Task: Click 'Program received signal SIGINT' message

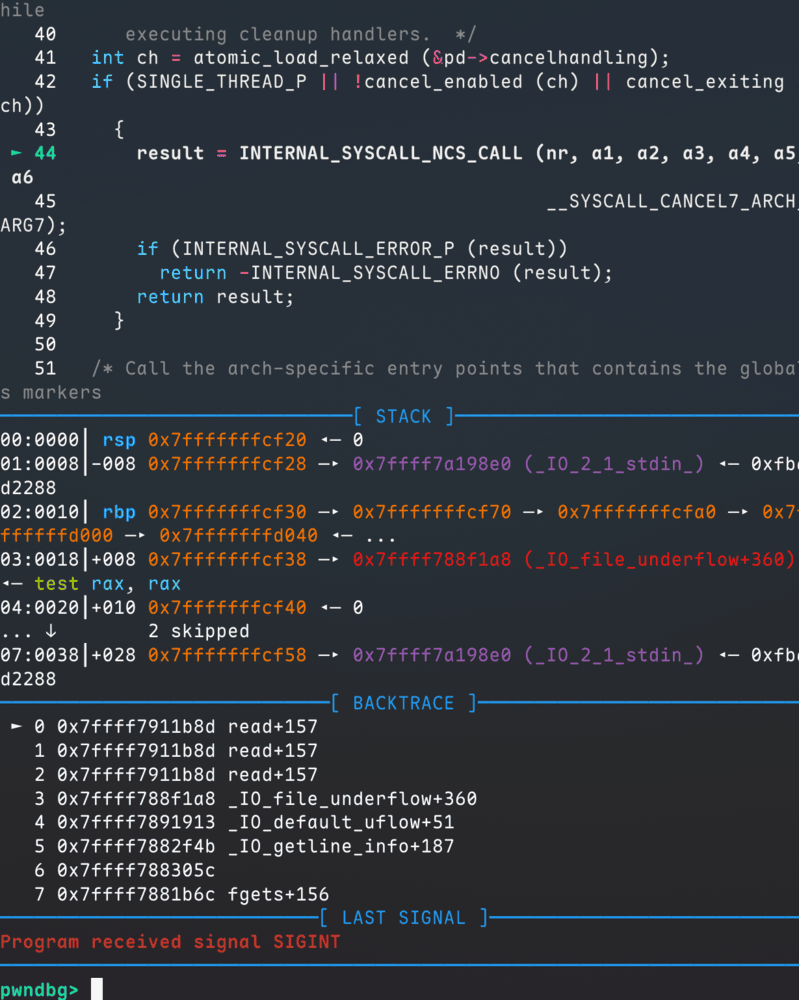Action: coord(170,942)
